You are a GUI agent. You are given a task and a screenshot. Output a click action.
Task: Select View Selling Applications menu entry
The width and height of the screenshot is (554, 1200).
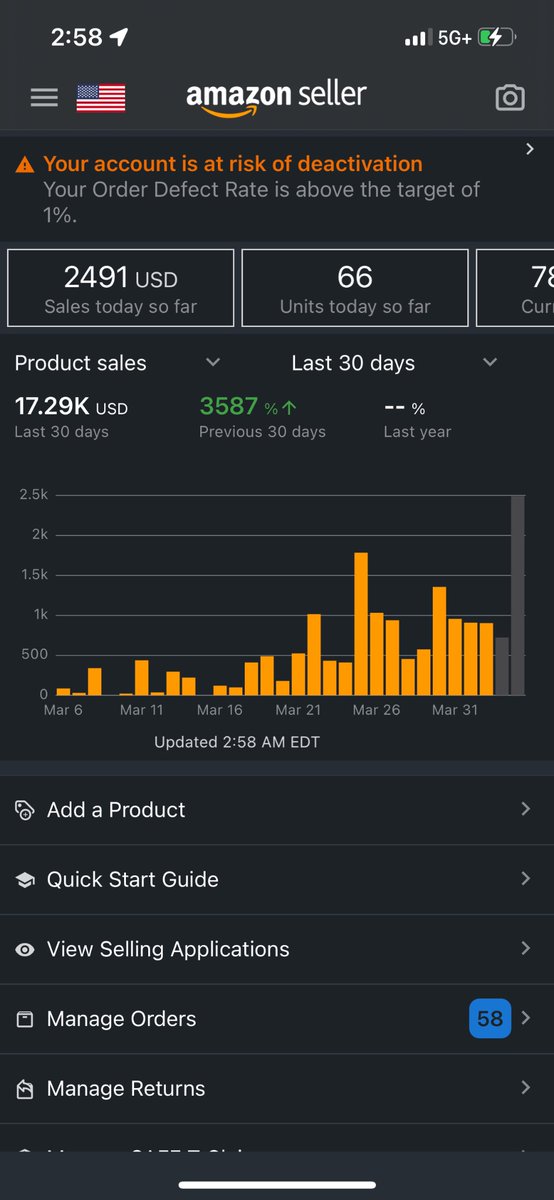pos(277,949)
